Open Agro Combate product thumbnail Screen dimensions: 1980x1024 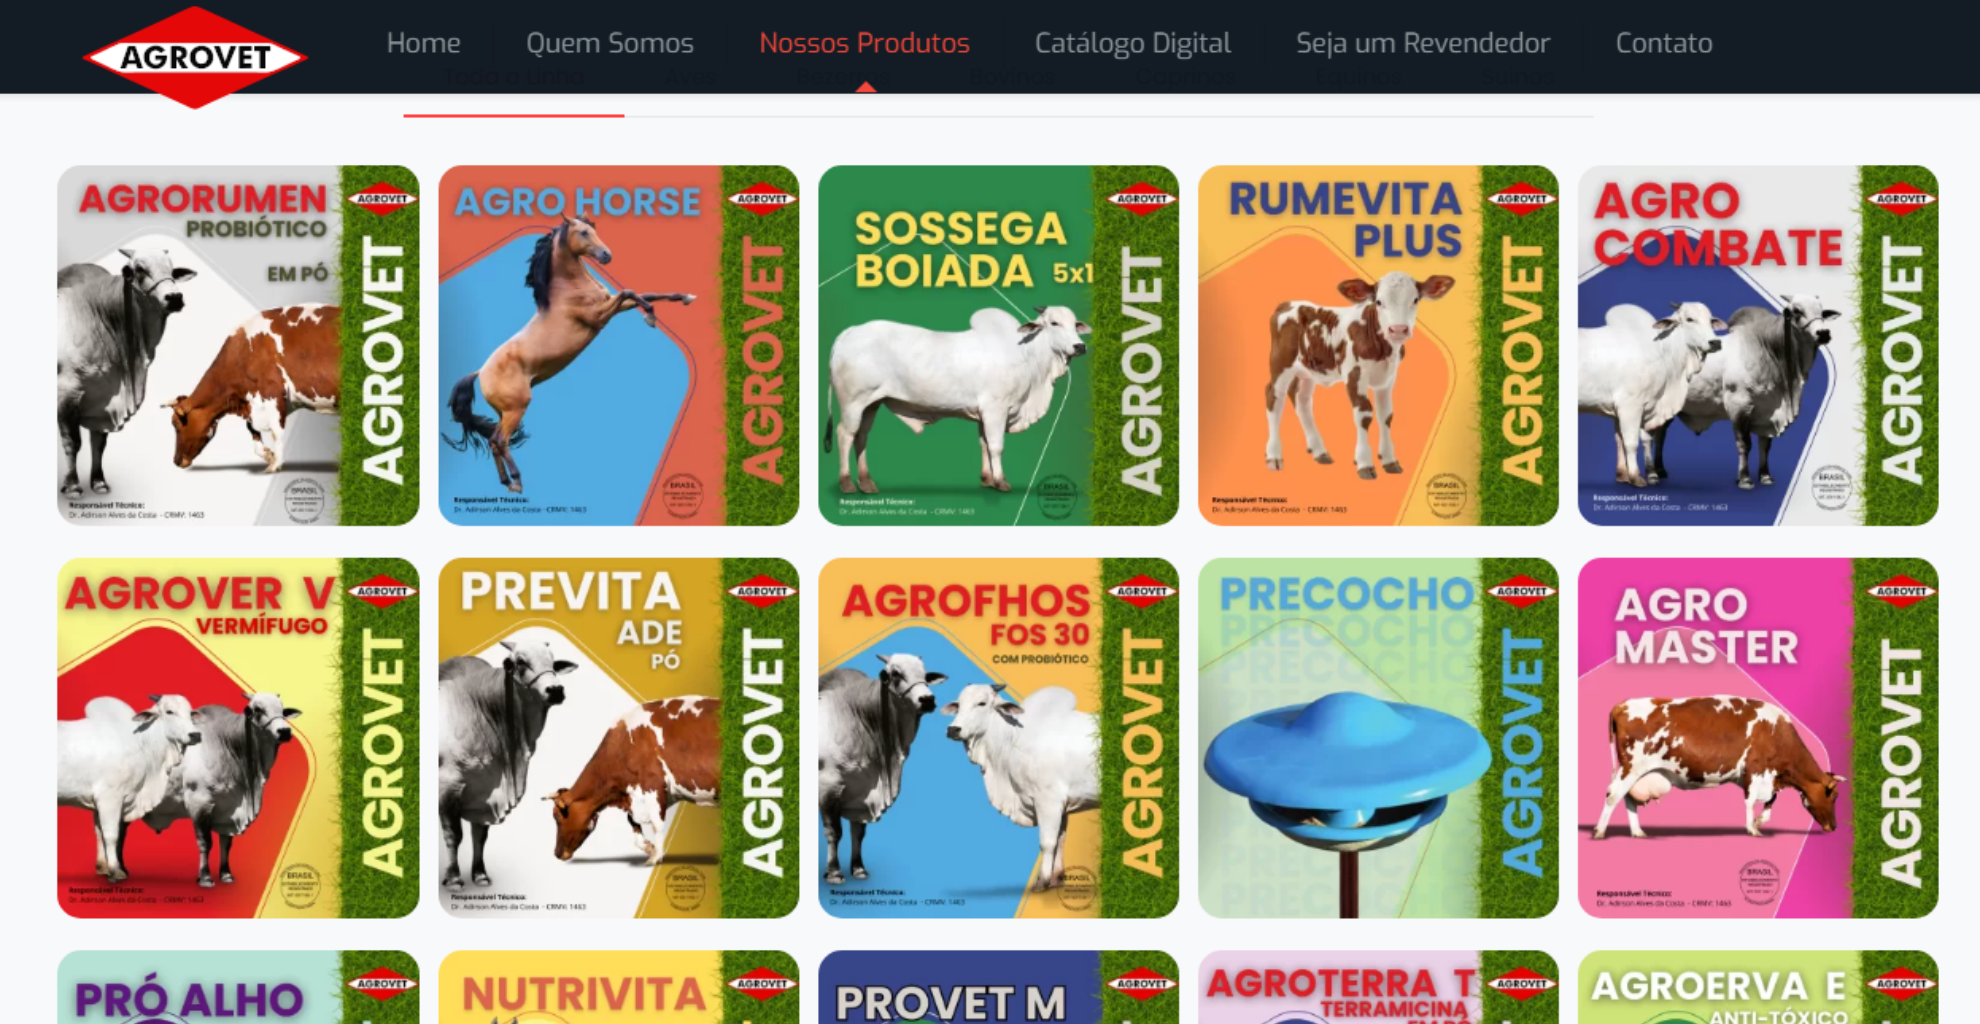point(1758,345)
